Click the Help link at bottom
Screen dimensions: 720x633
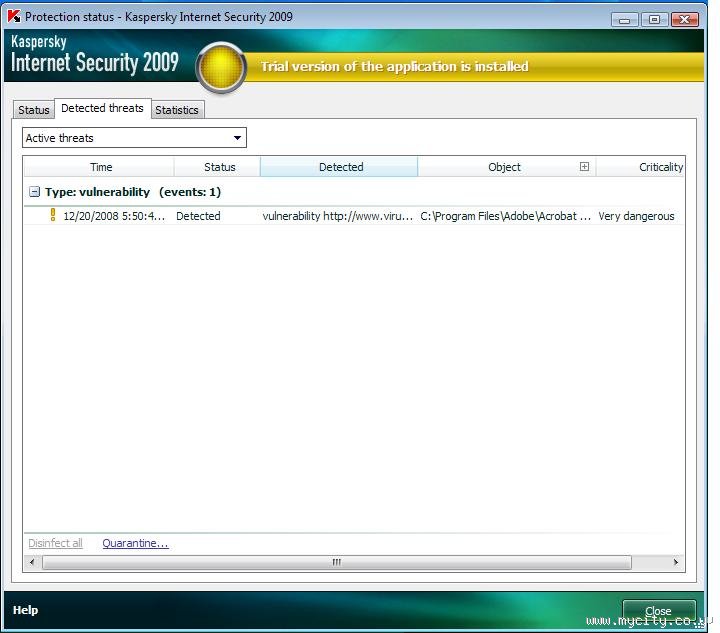click(x=25, y=610)
